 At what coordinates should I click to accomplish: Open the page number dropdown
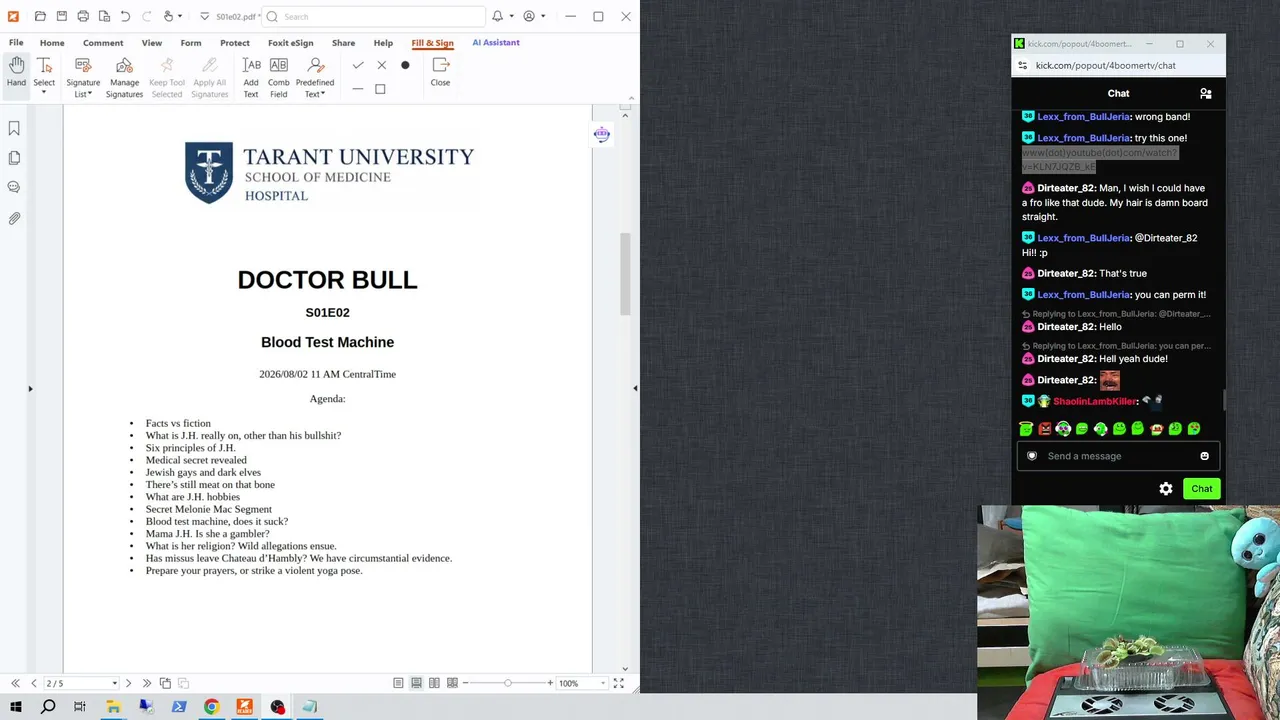tap(114, 683)
